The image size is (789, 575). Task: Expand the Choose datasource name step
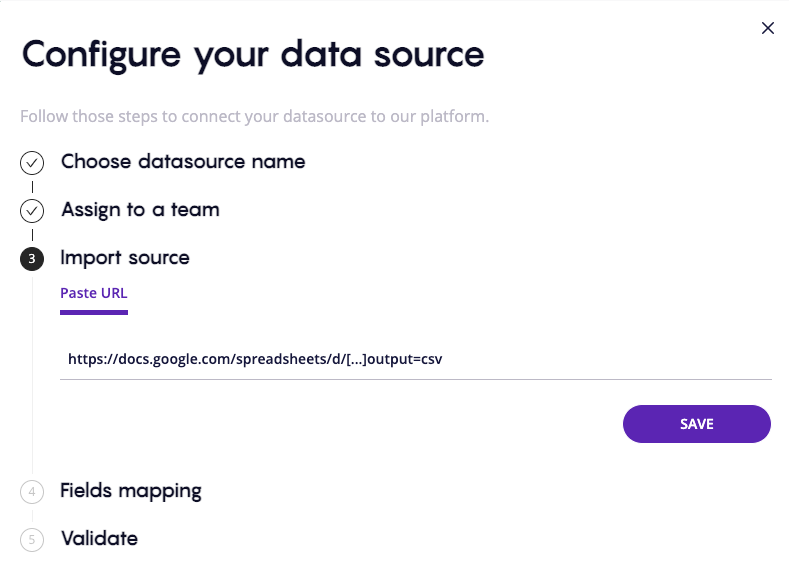coord(183,161)
